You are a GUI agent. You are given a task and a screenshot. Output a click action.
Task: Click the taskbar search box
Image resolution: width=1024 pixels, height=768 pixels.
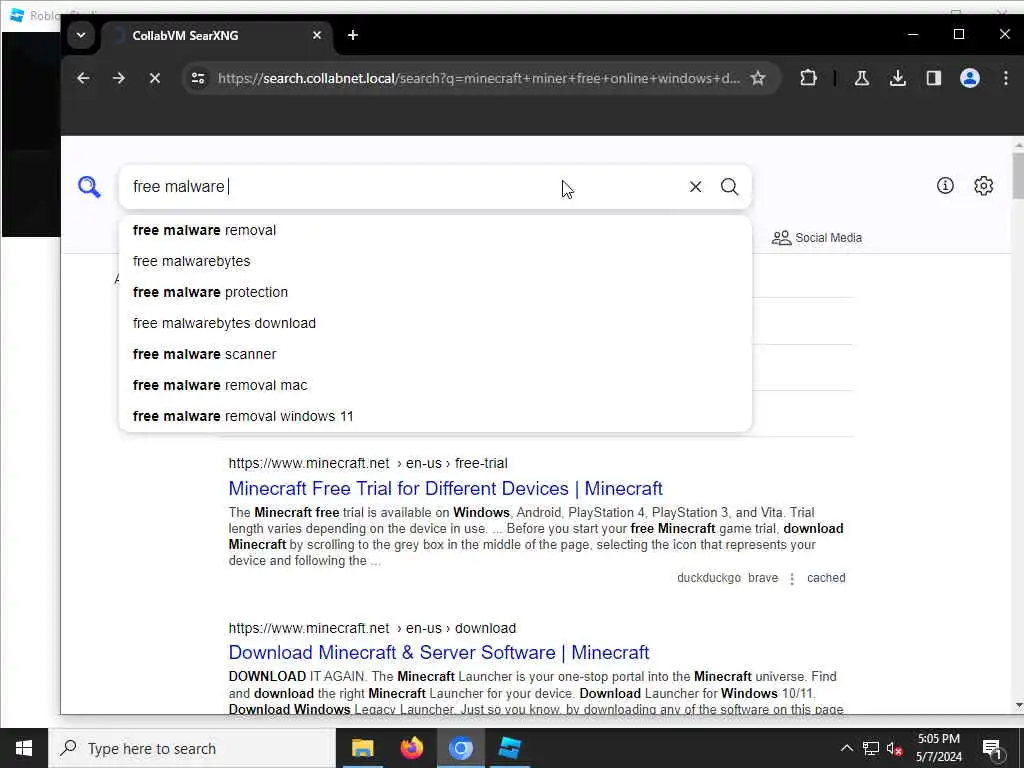click(191, 748)
